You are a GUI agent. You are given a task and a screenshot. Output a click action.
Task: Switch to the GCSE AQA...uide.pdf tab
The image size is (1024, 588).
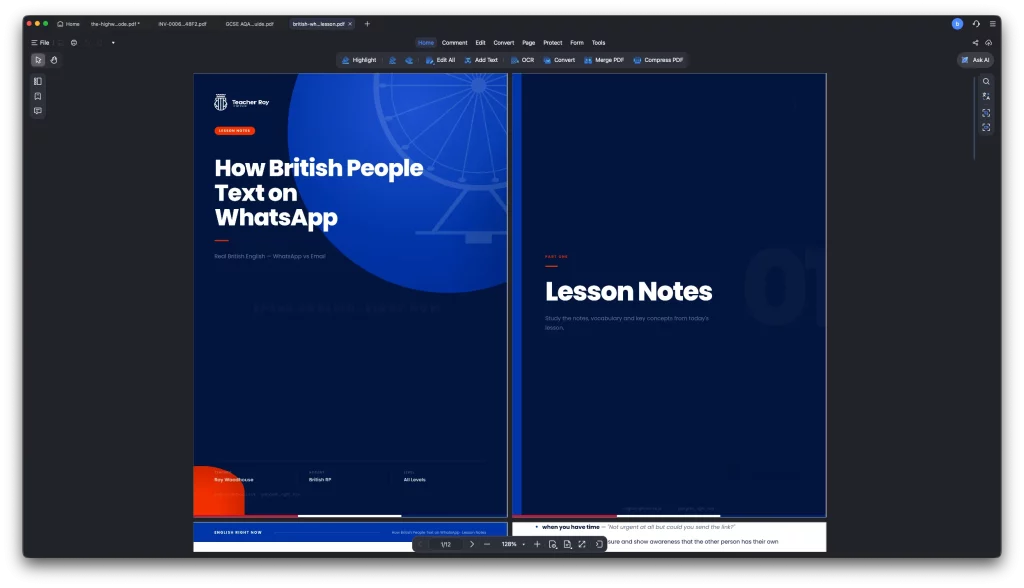click(x=249, y=24)
